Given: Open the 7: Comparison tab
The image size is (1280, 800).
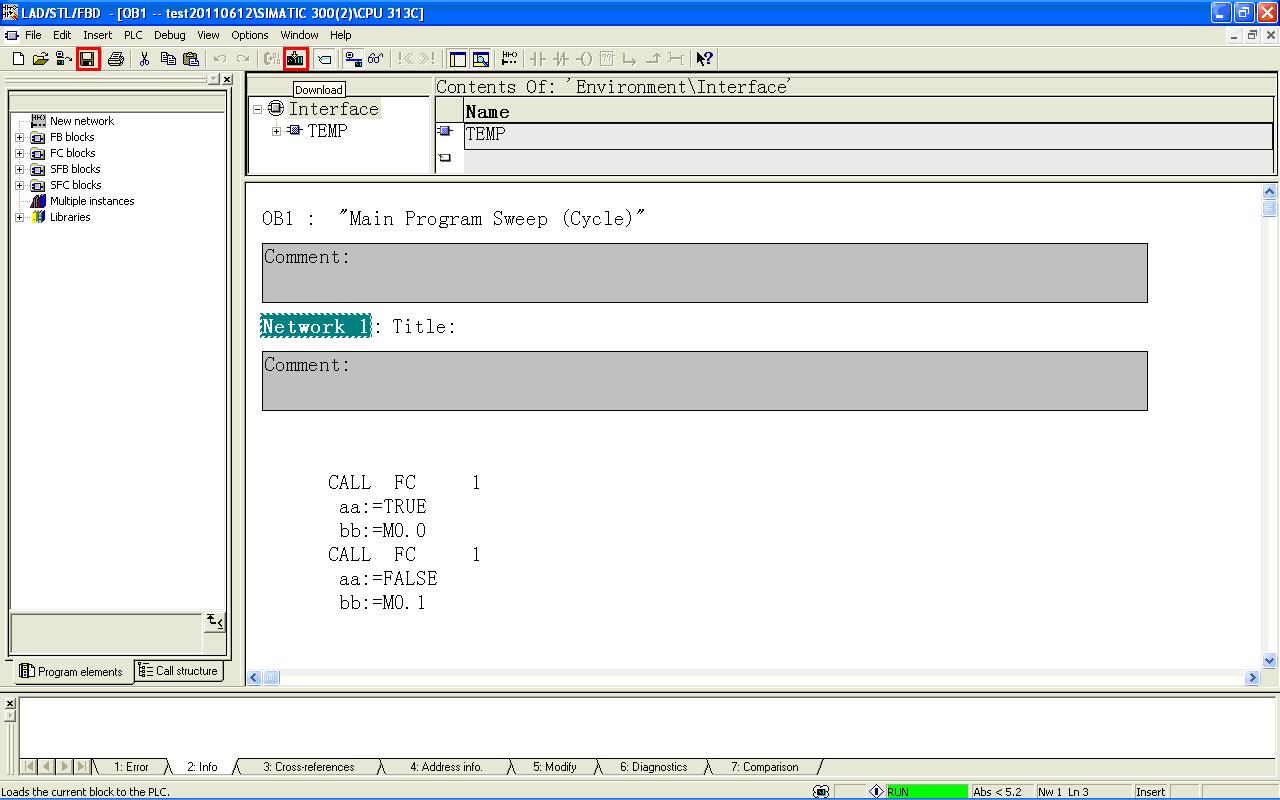Looking at the screenshot, I should click(764, 767).
